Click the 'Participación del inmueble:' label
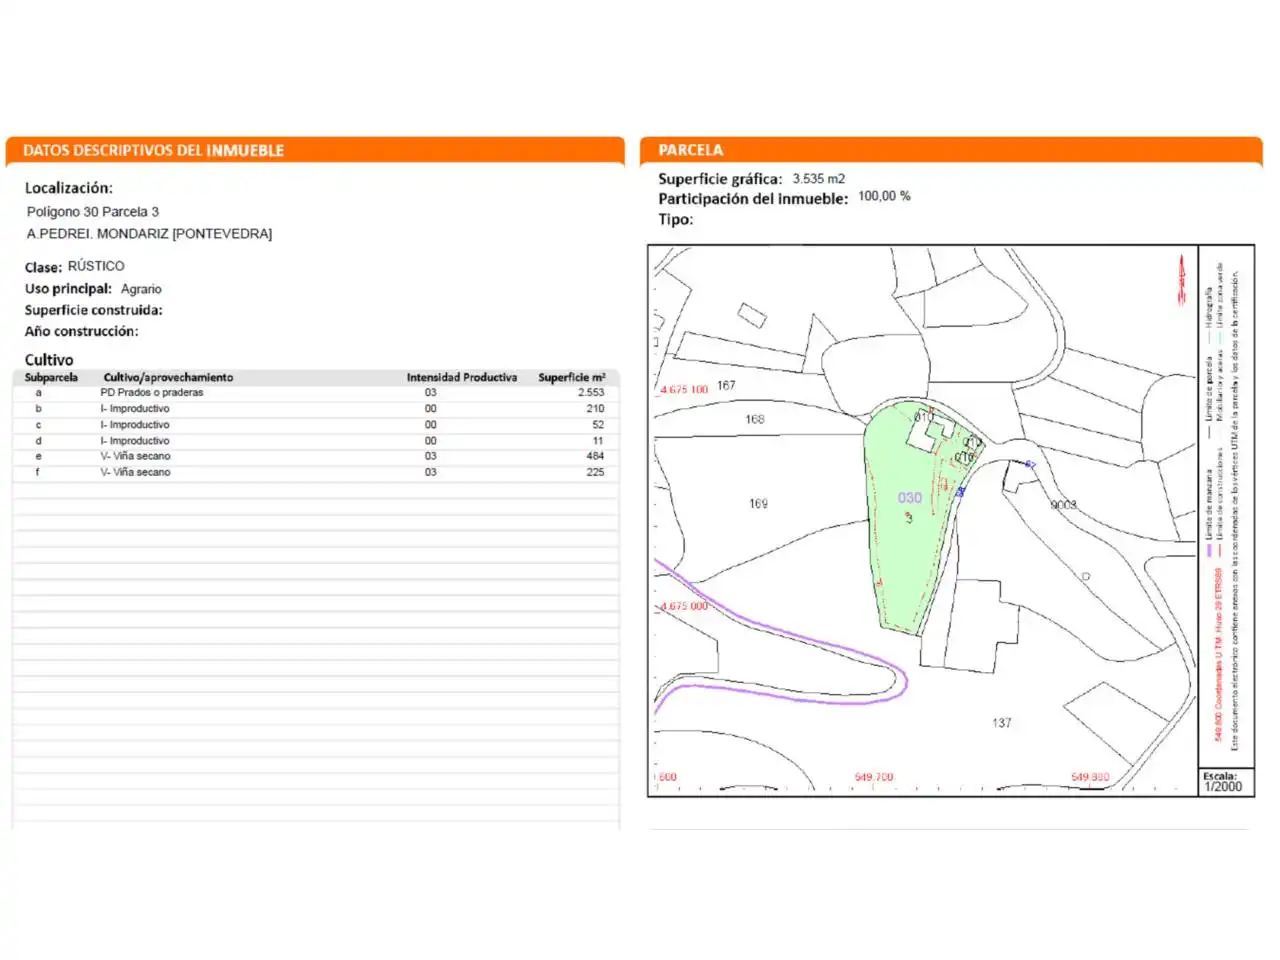This screenshot has height=960, width=1280. 753,199
